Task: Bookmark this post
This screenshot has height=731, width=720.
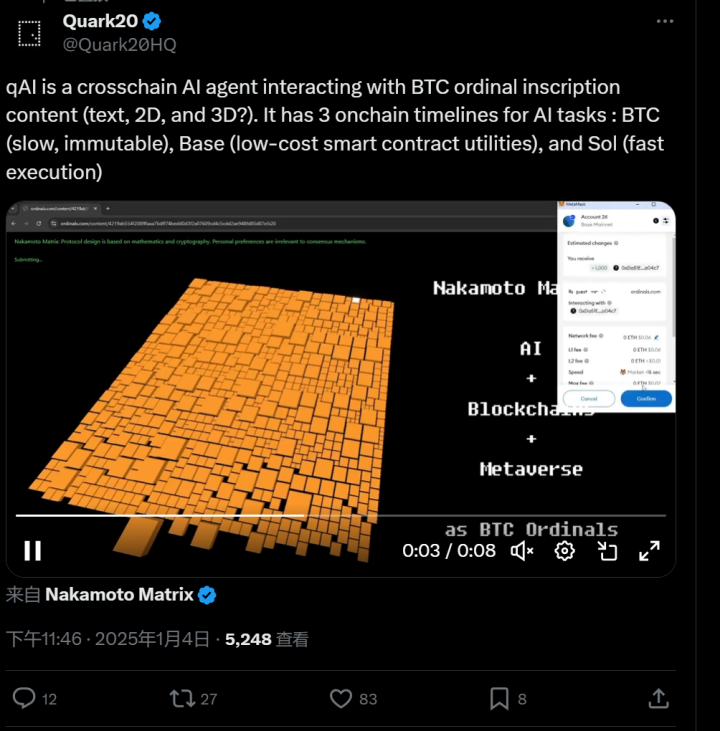Action: point(499,698)
